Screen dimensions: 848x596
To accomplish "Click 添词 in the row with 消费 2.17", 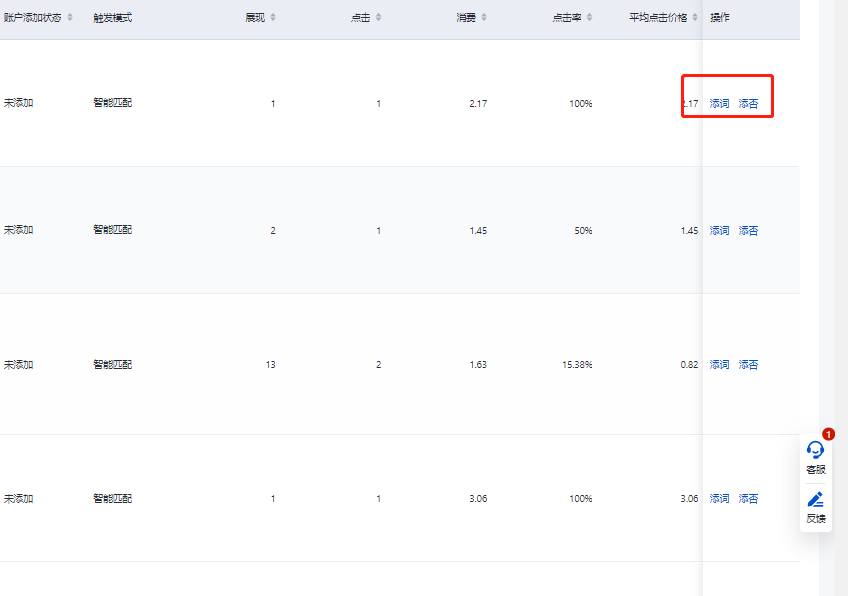I will click(x=719, y=104).
